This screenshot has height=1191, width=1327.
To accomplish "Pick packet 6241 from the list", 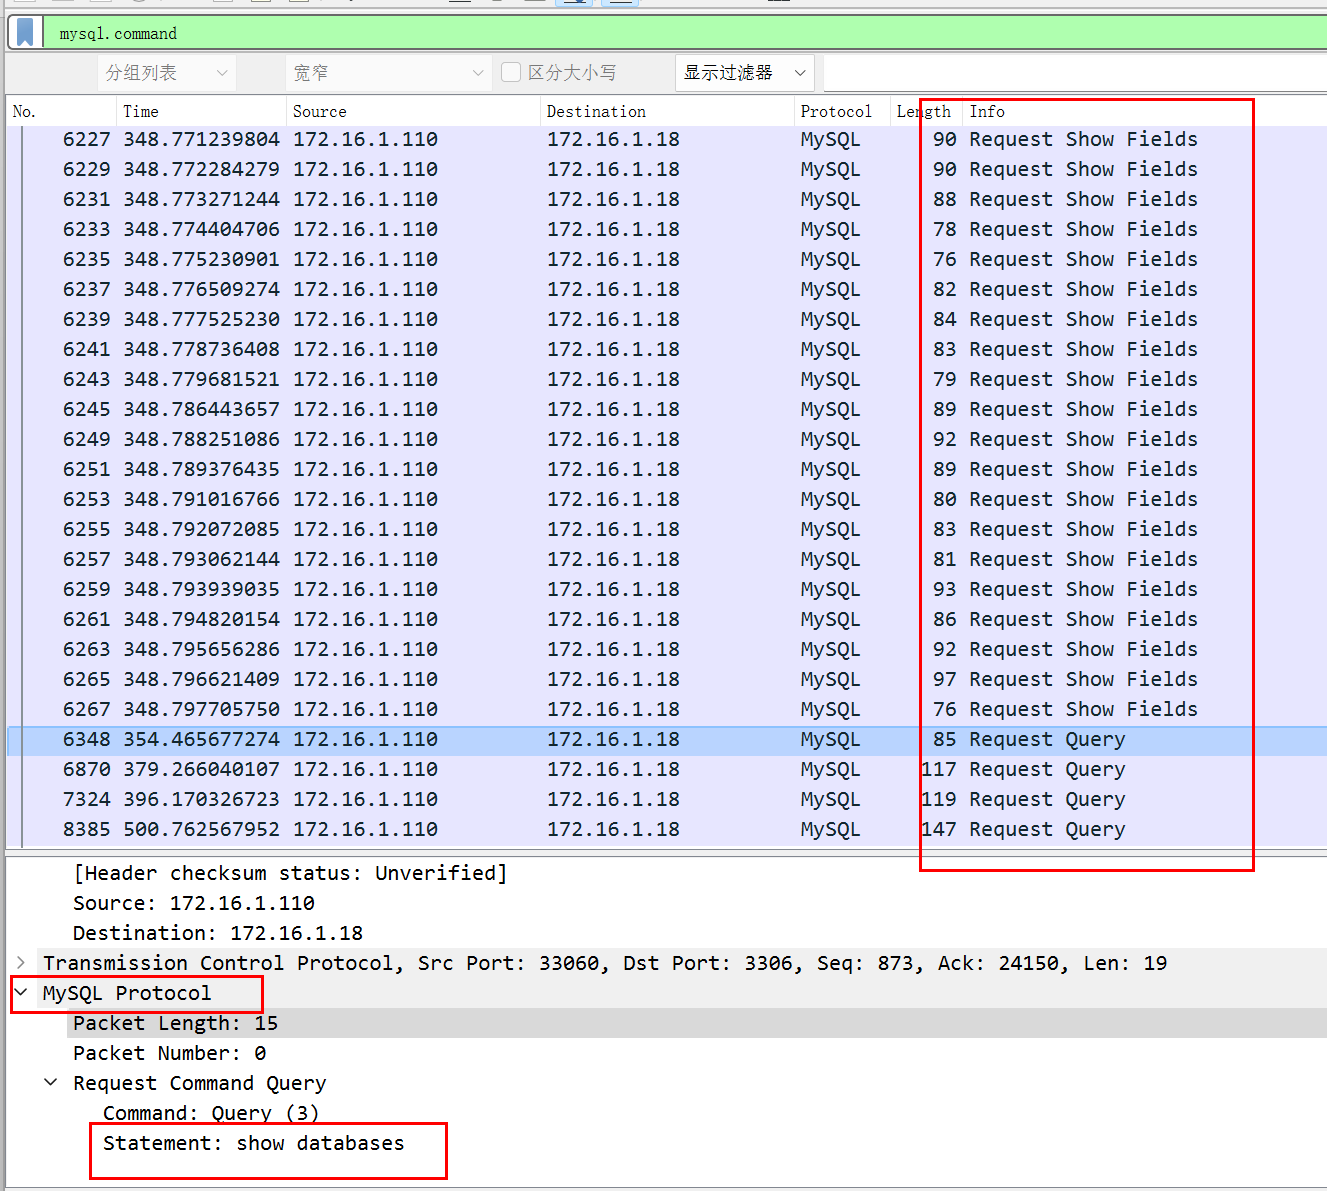I will [x=667, y=349].
